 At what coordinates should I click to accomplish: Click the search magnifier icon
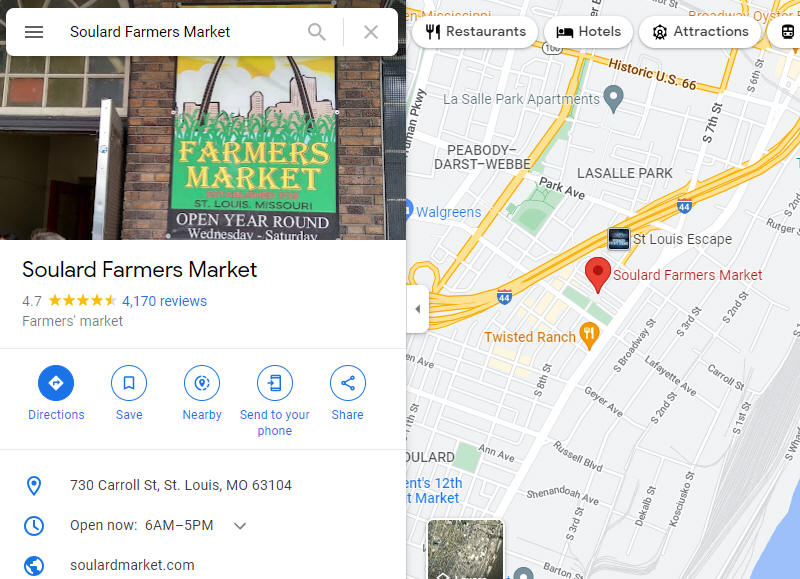tap(317, 32)
